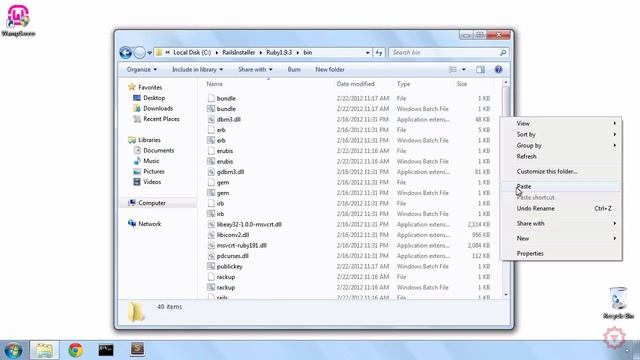Open the Windows Start menu orb
The image size is (640, 360).
click(13, 350)
